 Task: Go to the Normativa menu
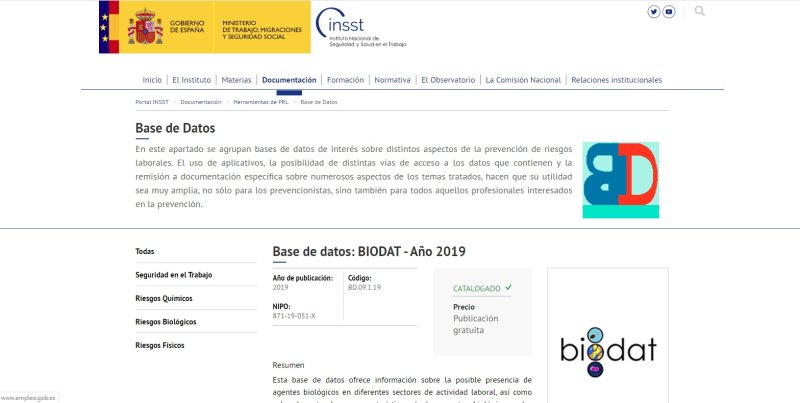point(392,80)
